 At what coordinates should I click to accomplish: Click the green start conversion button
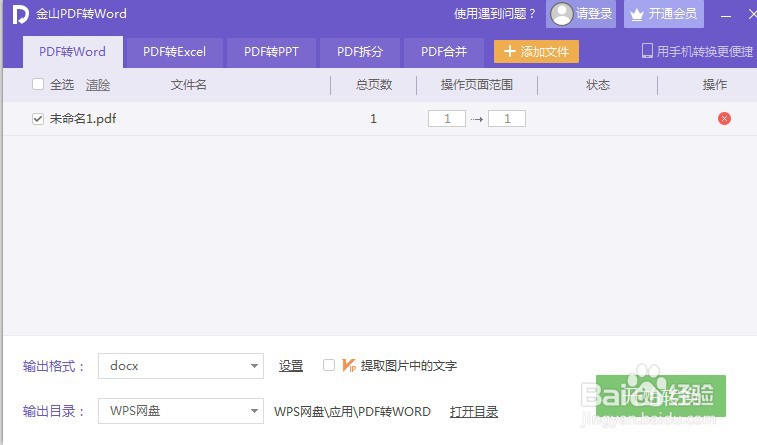point(660,396)
